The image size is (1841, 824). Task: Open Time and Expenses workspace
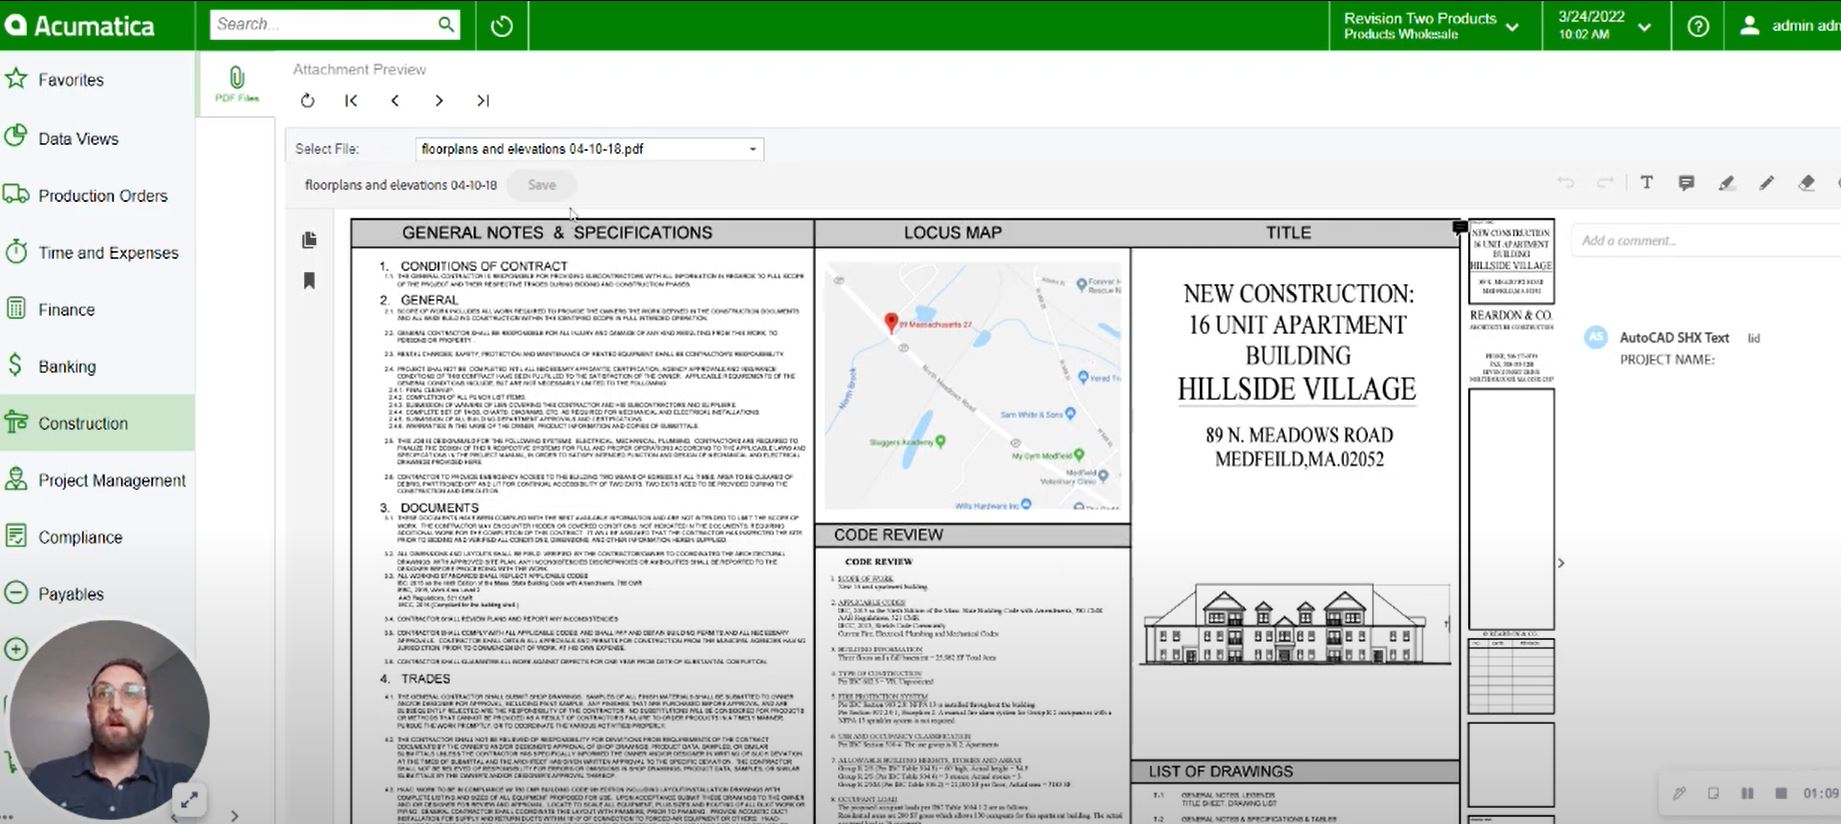108,253
